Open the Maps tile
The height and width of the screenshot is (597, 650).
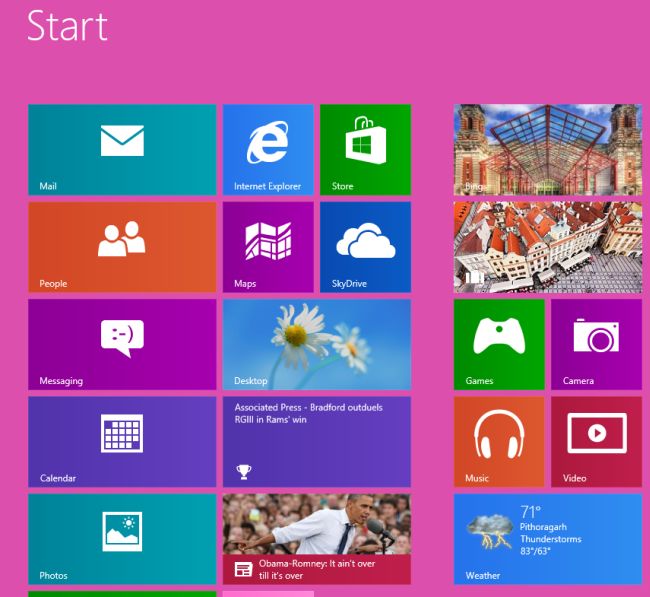(268, 247)
